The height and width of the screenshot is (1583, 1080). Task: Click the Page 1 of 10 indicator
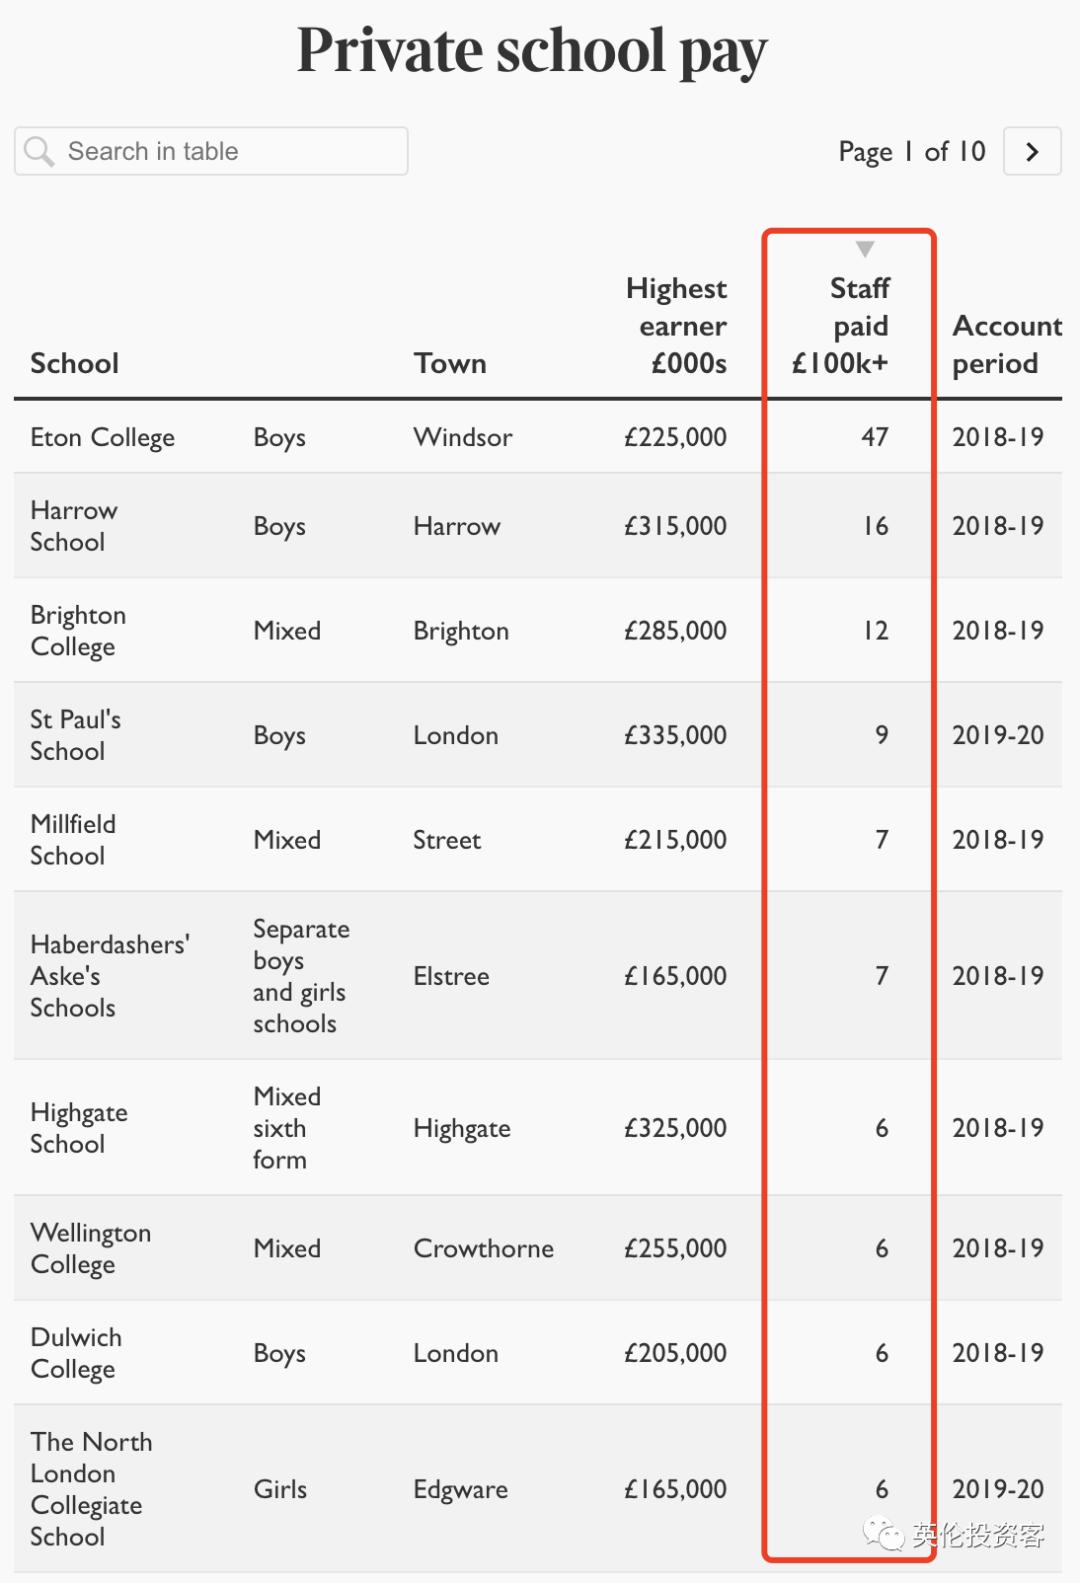coord(911,151)
